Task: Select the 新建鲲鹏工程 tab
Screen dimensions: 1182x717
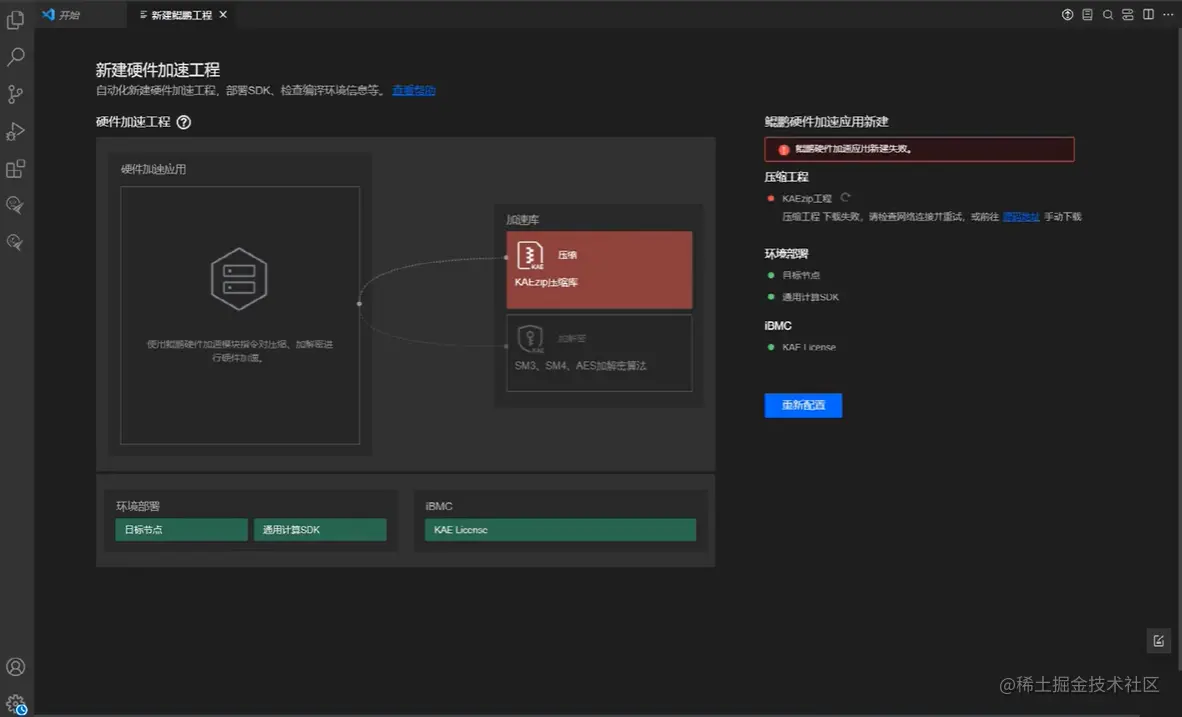Action: (181, 15)
